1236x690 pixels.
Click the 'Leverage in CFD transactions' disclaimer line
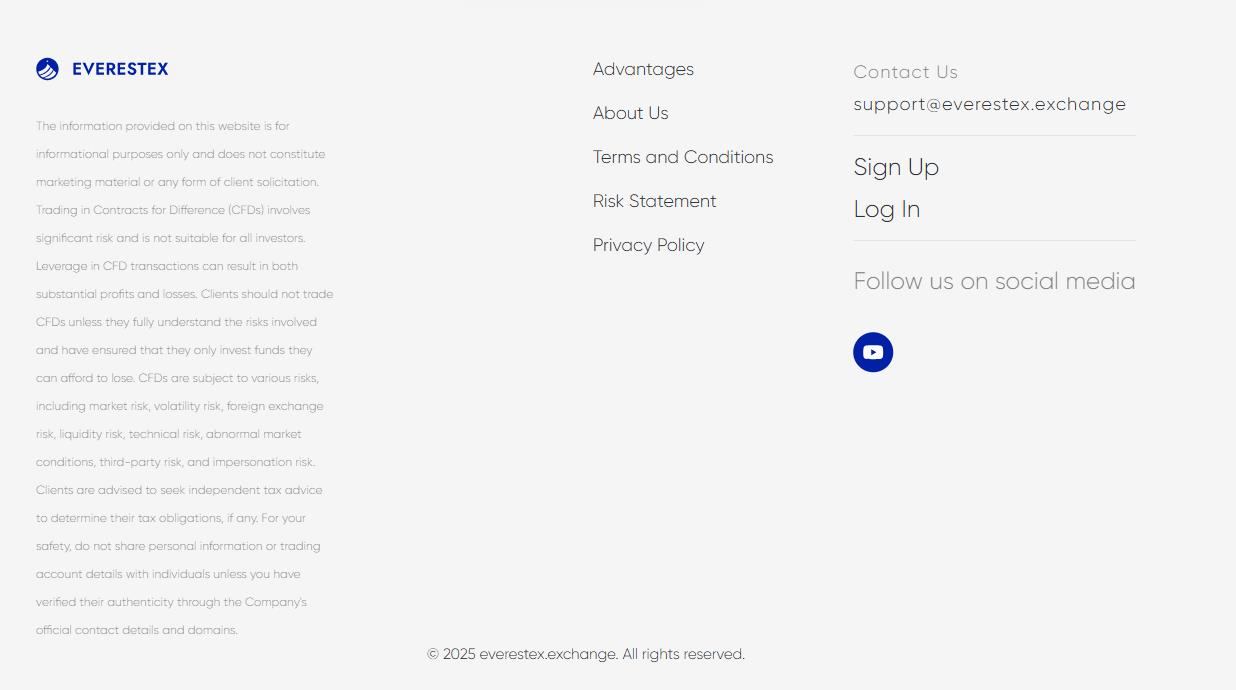point(167,266)
